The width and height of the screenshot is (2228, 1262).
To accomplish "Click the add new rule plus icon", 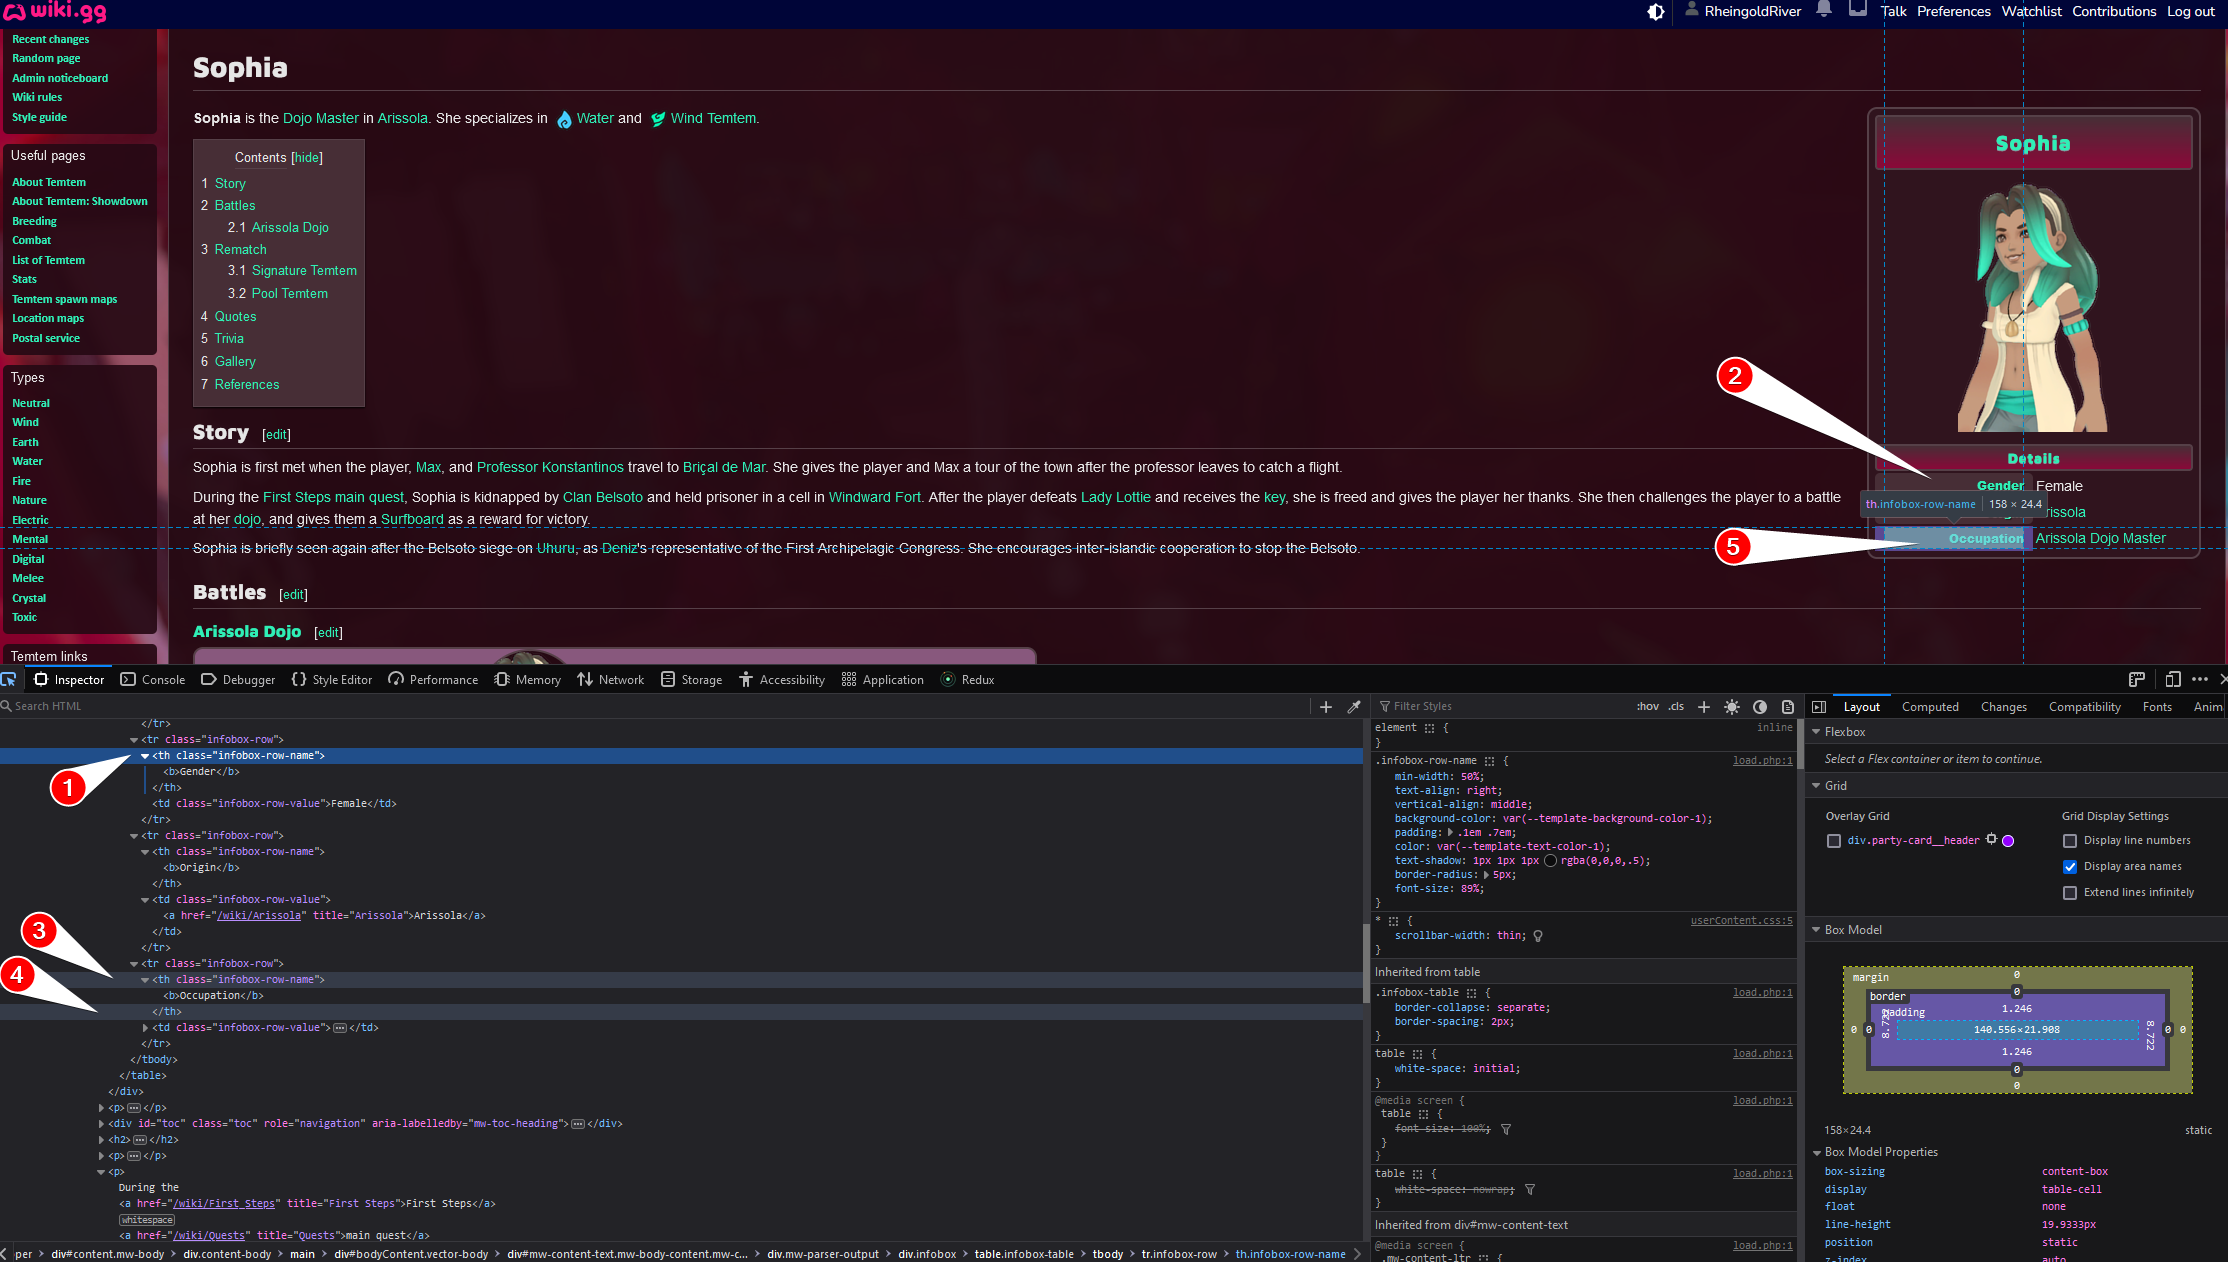I will [x=1704, y=706].
